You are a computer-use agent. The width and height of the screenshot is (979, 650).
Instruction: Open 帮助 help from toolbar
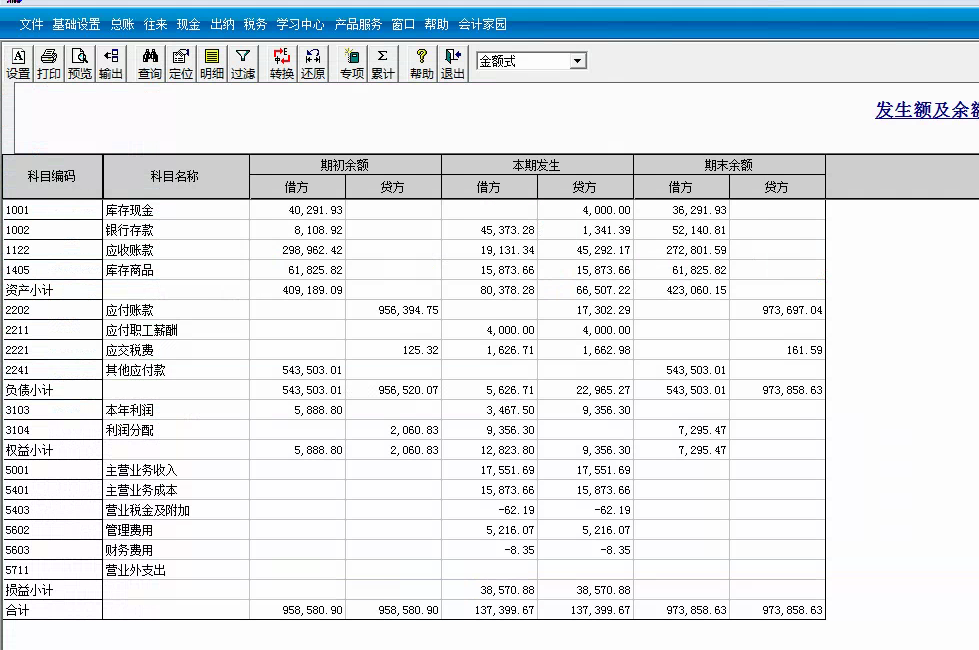pyautogui.click(x=421, y=64)
